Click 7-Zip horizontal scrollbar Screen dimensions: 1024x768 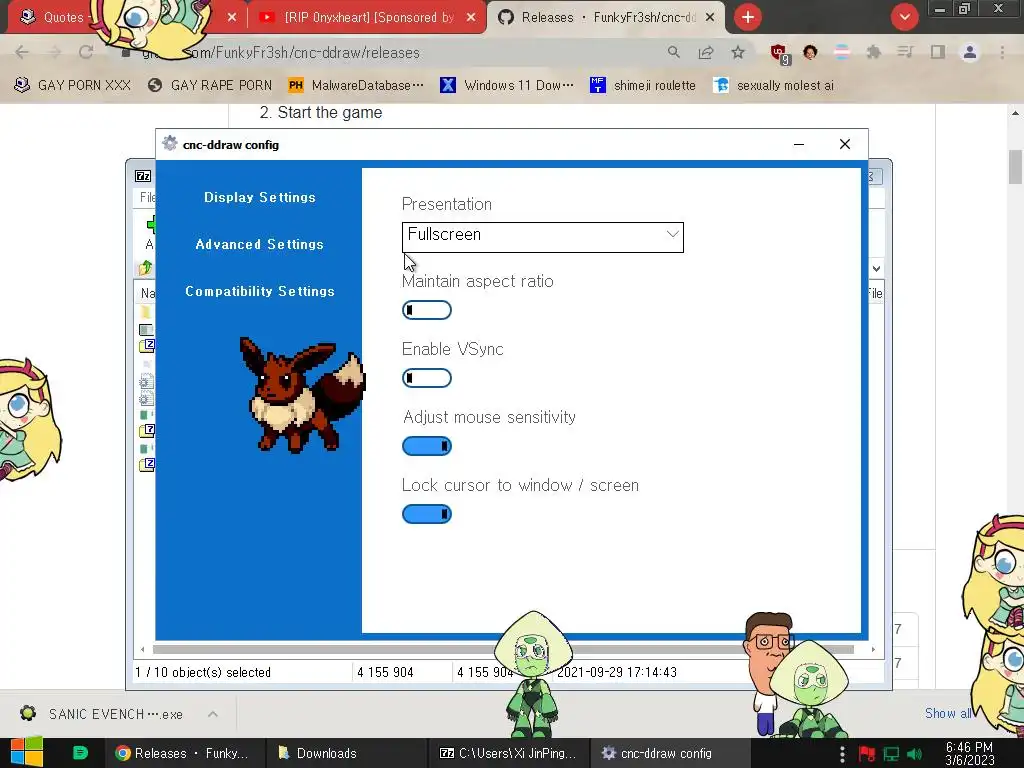pyautogui.click(x=503, y=649)
